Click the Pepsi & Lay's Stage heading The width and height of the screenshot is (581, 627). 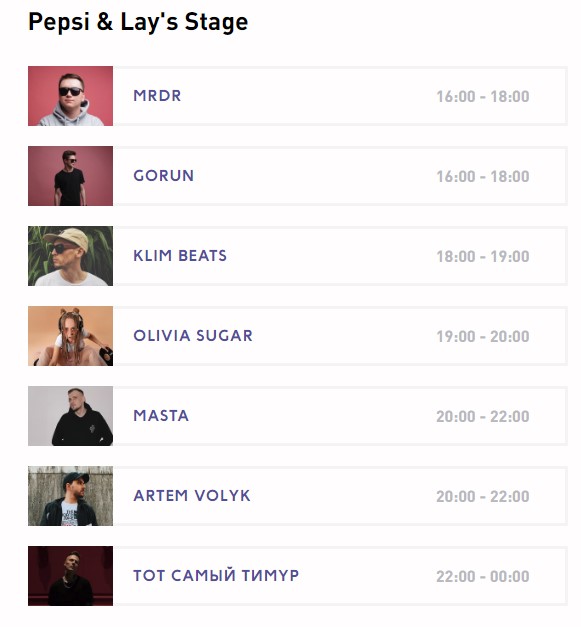138,22
